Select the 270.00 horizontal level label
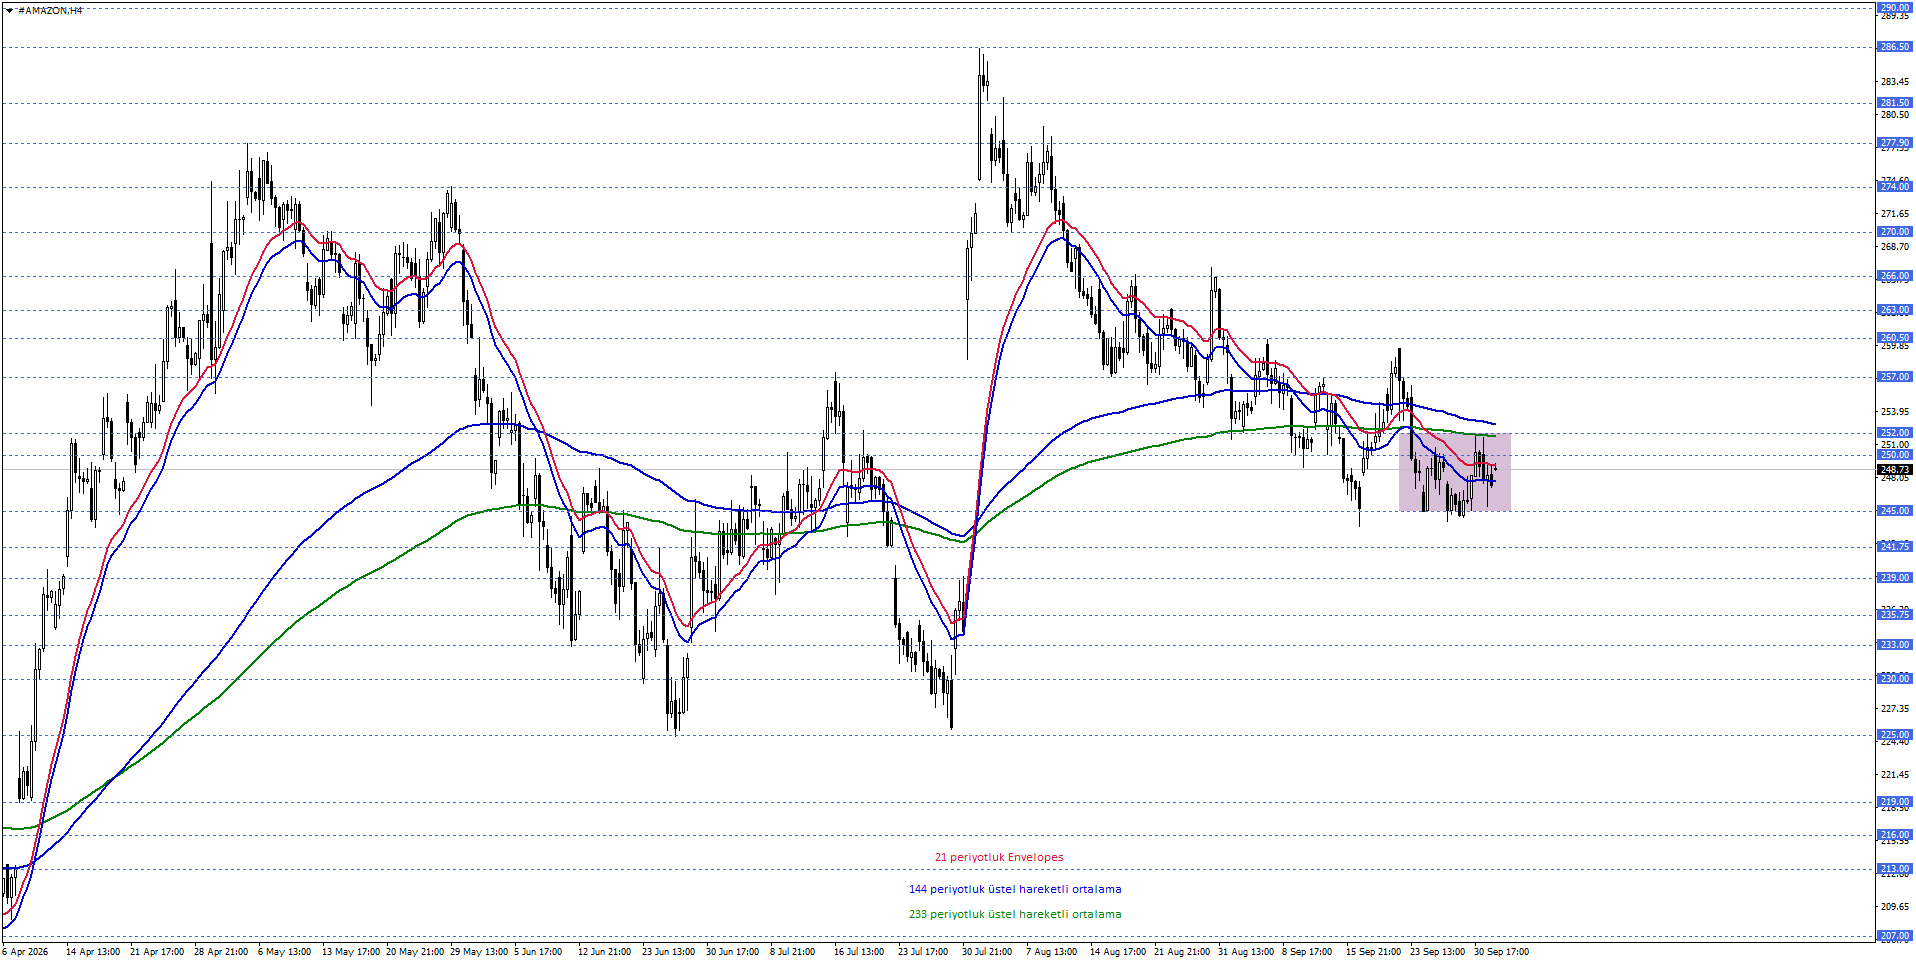1916x963 pixels. click(x=1894, y=232)
